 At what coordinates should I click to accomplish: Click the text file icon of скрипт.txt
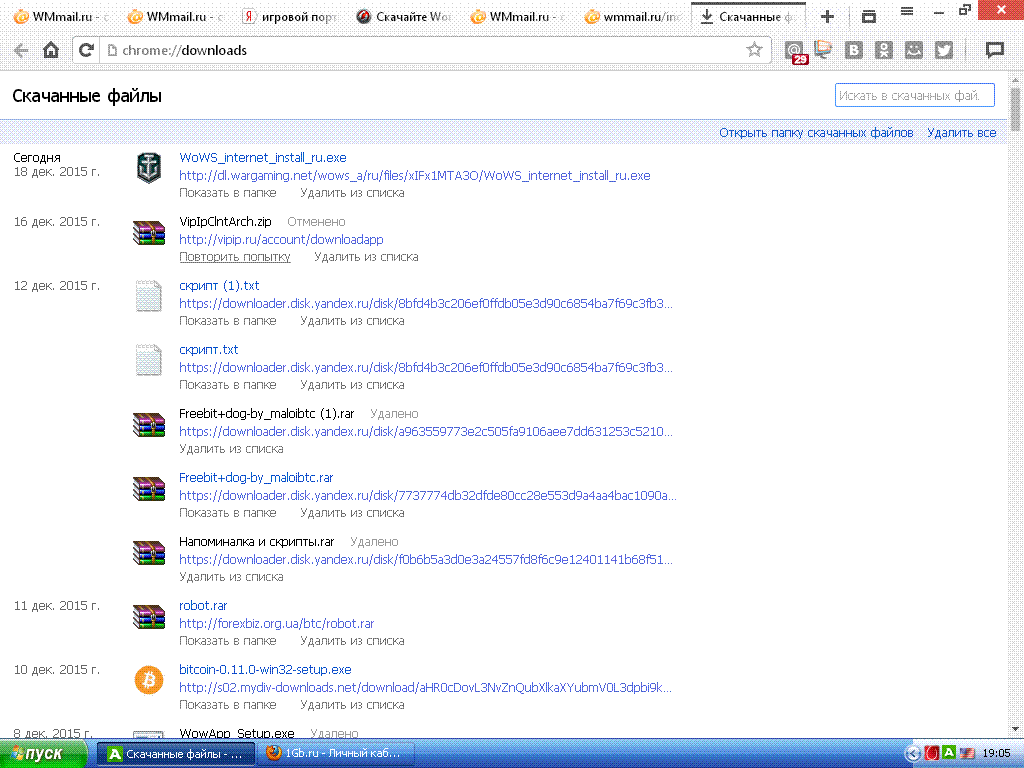(x=149, y=360)
